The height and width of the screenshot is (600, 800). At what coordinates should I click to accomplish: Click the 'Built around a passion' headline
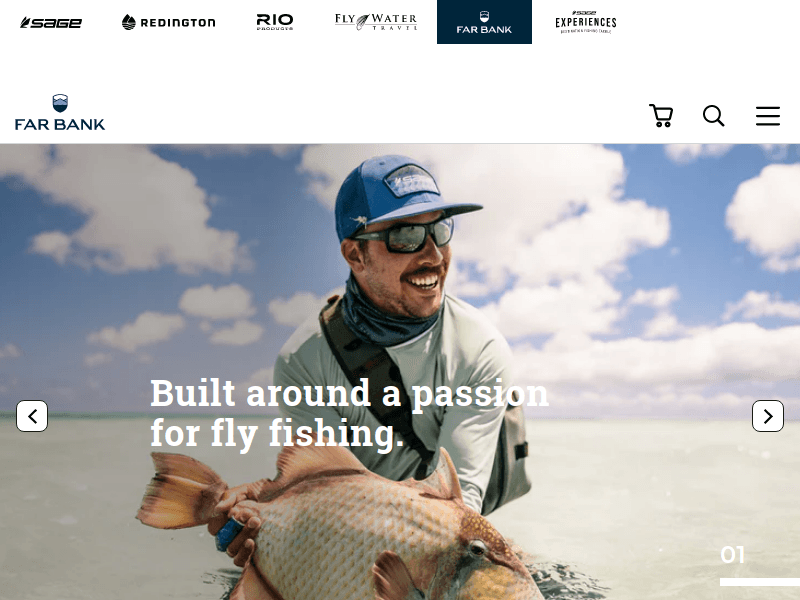349,393
